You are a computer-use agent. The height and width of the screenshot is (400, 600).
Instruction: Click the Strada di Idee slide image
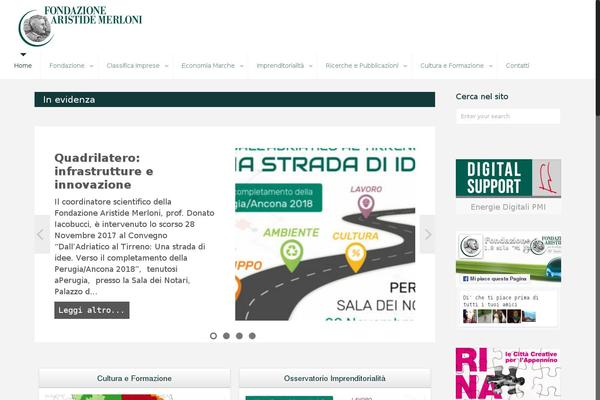[x=325, y=233]
